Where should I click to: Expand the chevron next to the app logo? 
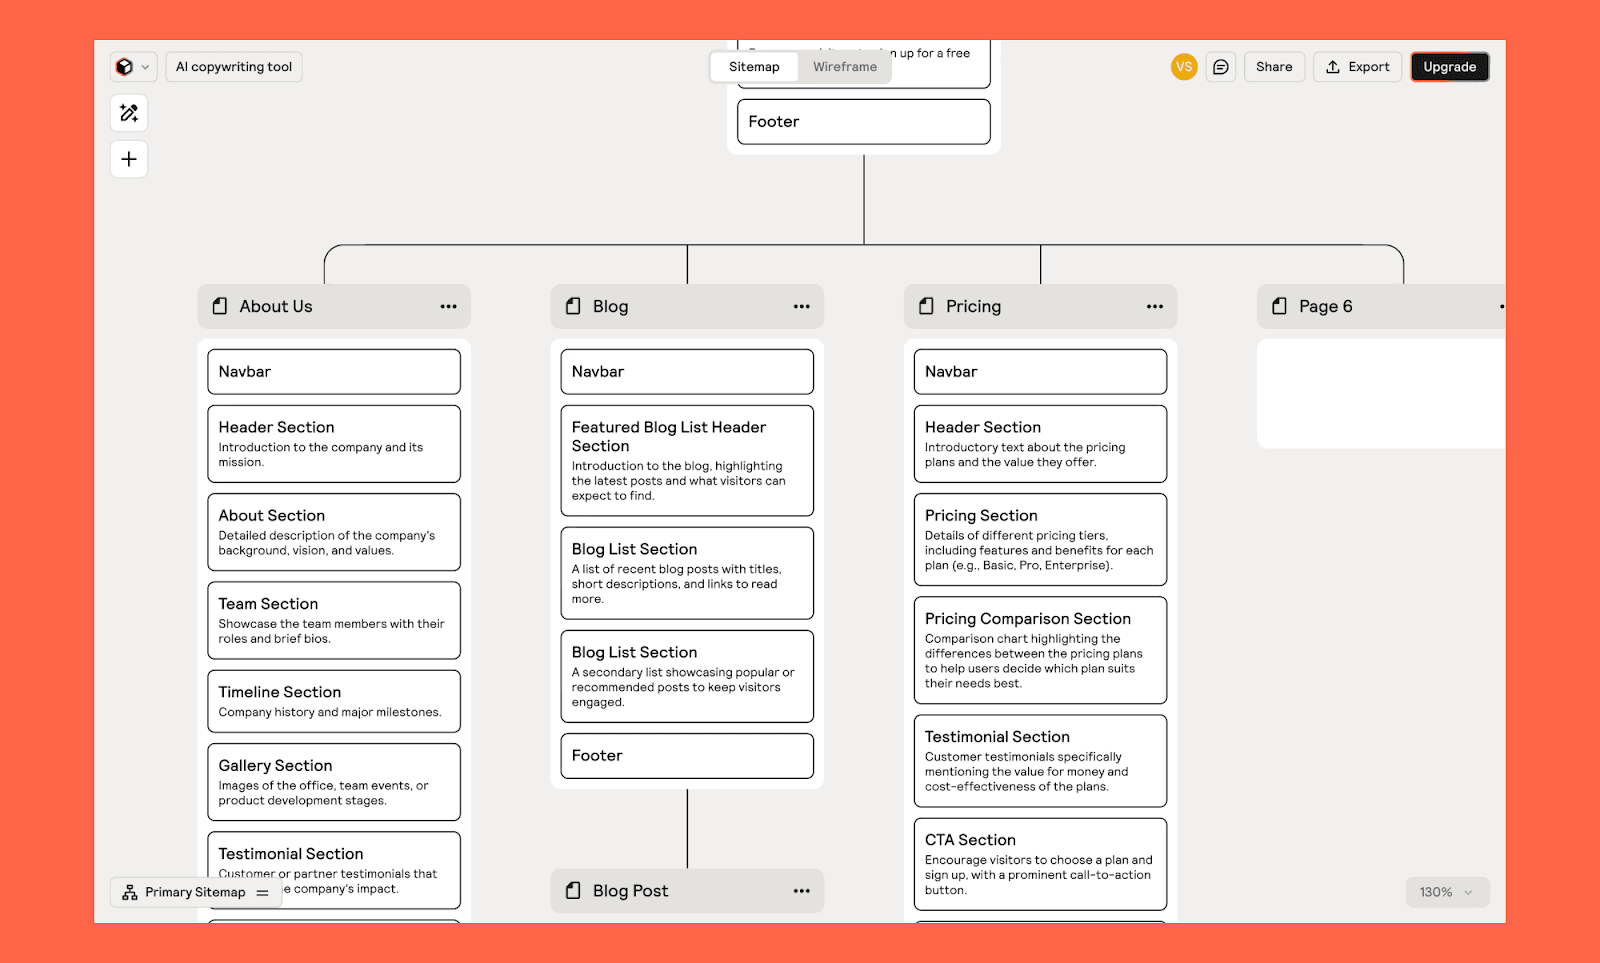146,66
